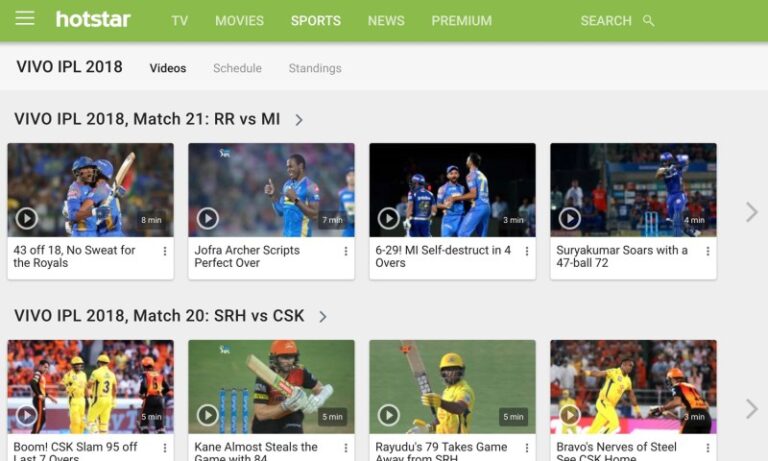Open 'Jofra Archer Scripts Perfect Over' title
This screenshot has height=461, width=768.
tap(247, 256)
